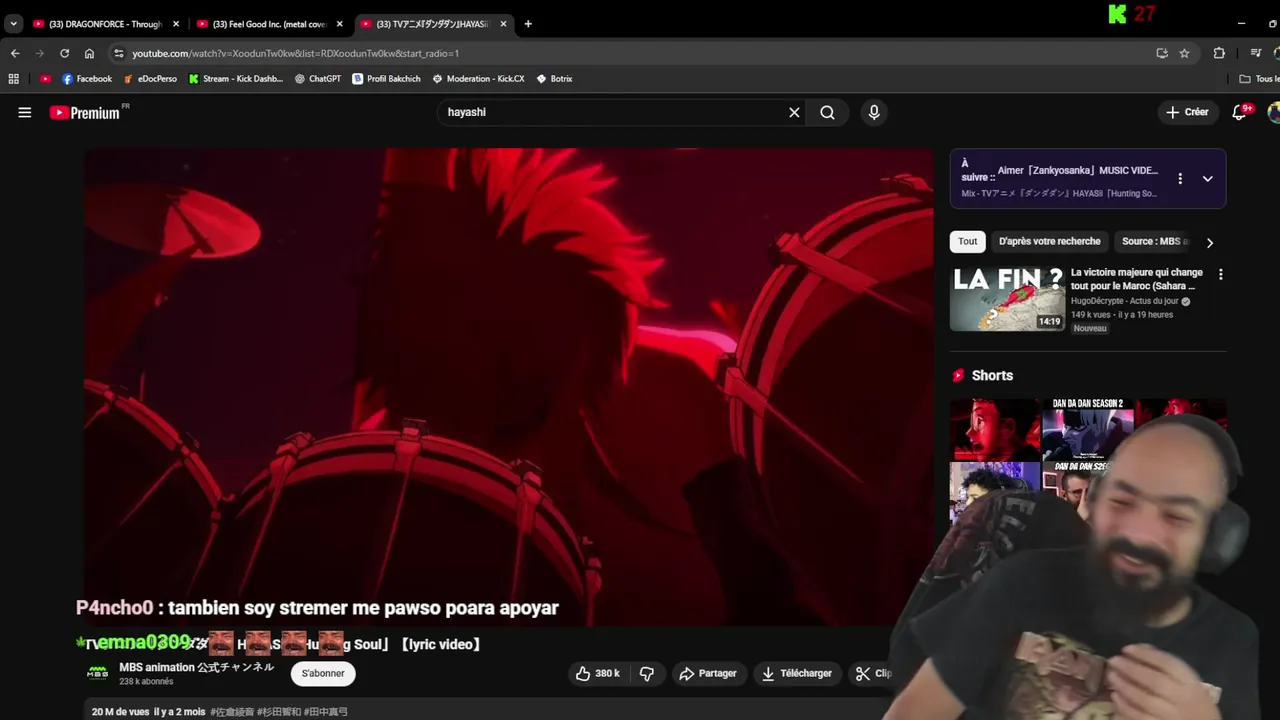This screenshot has height=720, width=1280.
Task: Create a clip with the scissors Clip button
Action: (x=873, y=673)
